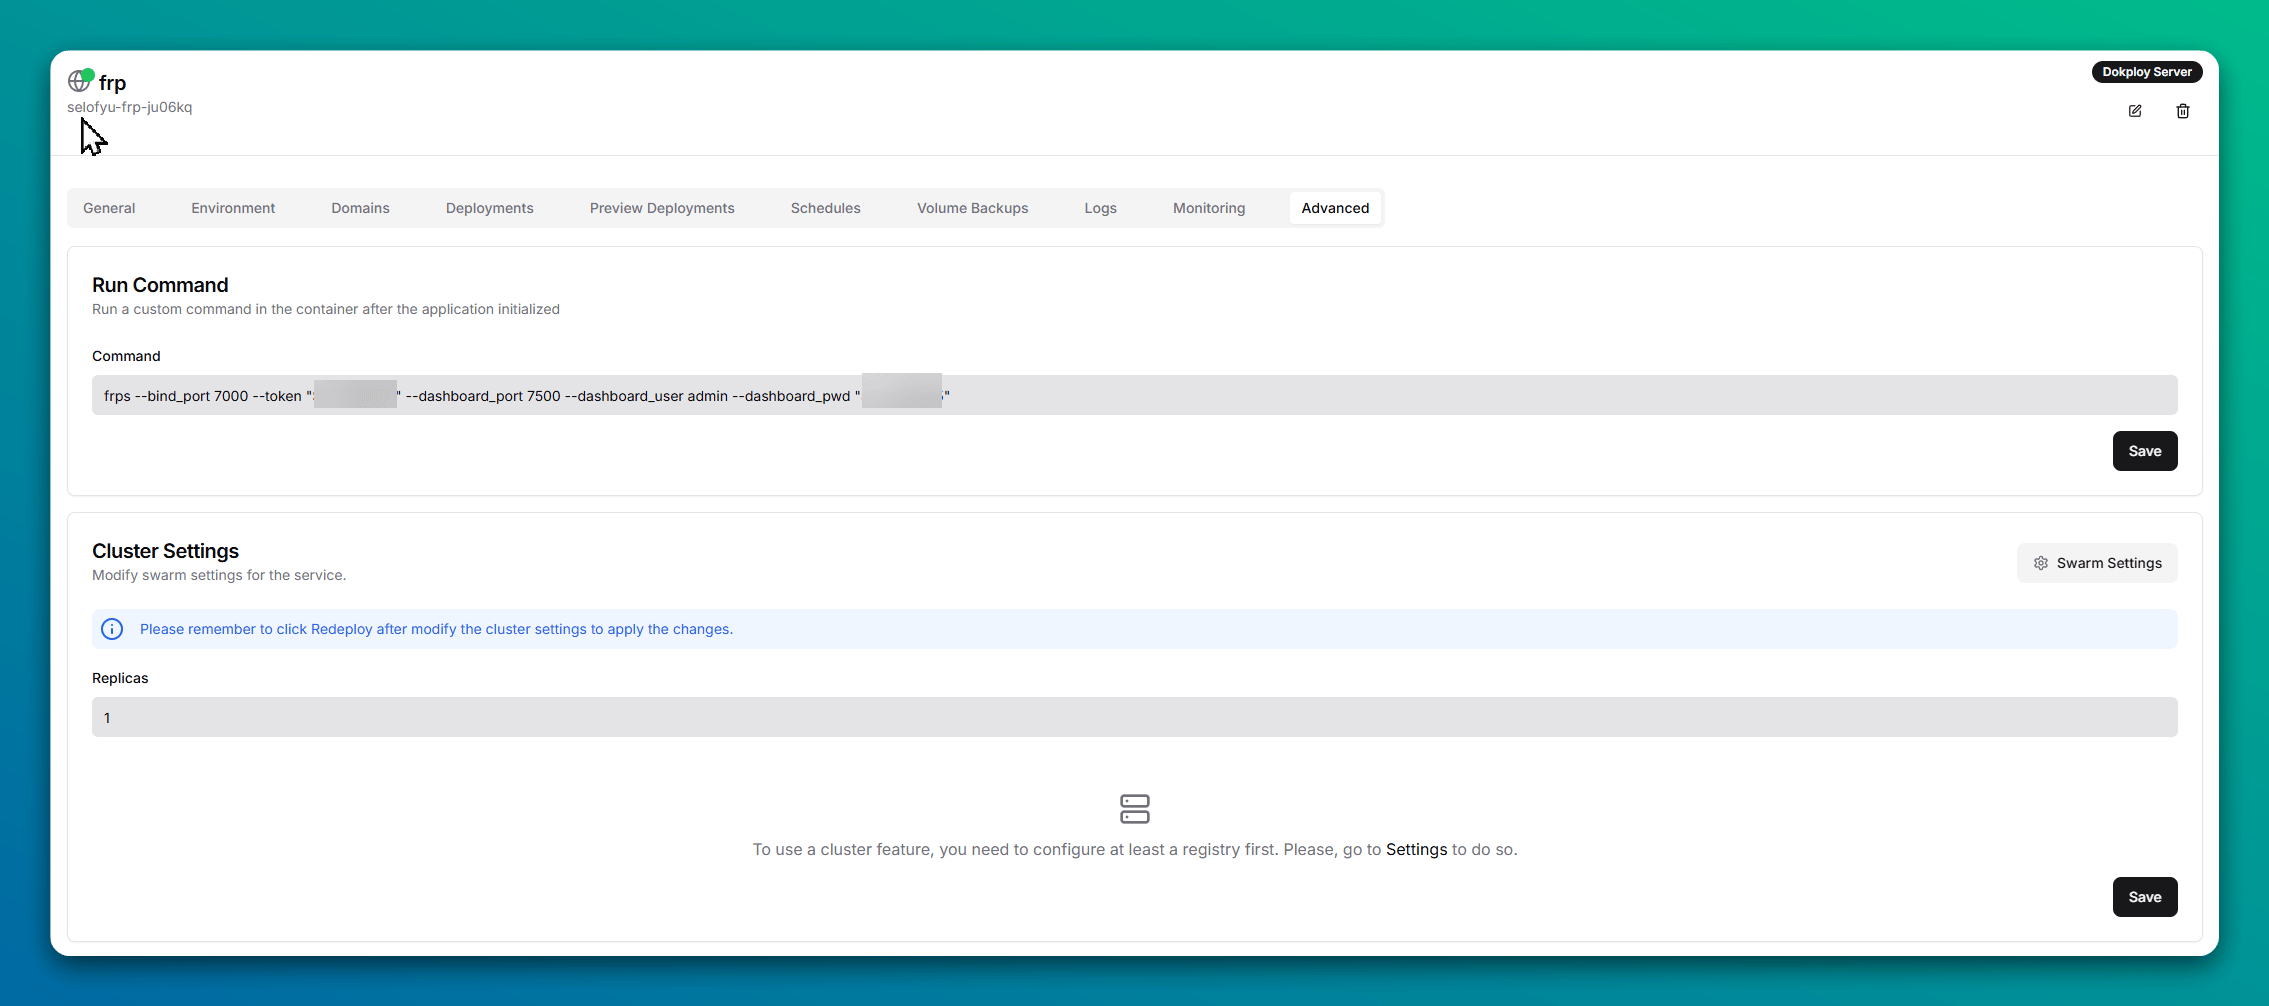Select the Deployments tab
This screenshot has width=2269, height=1006.
pyautogui.click(x=489, y=208)
